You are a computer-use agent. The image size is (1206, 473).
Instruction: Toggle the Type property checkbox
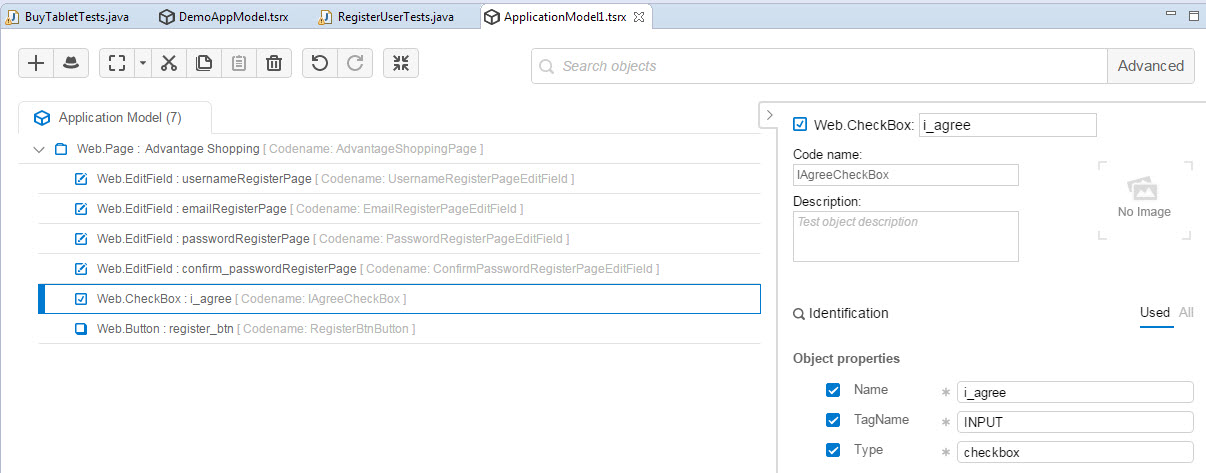click(x=832, y=450)
